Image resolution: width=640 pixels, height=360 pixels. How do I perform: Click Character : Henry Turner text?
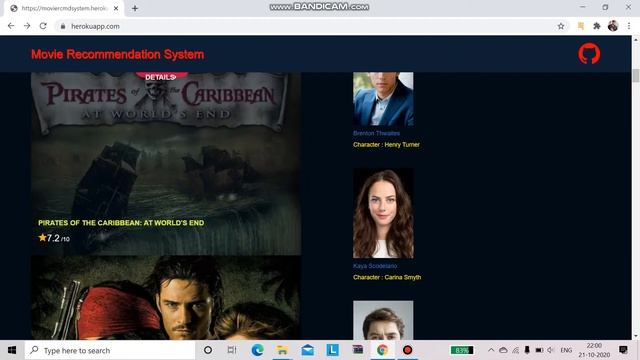386,144
